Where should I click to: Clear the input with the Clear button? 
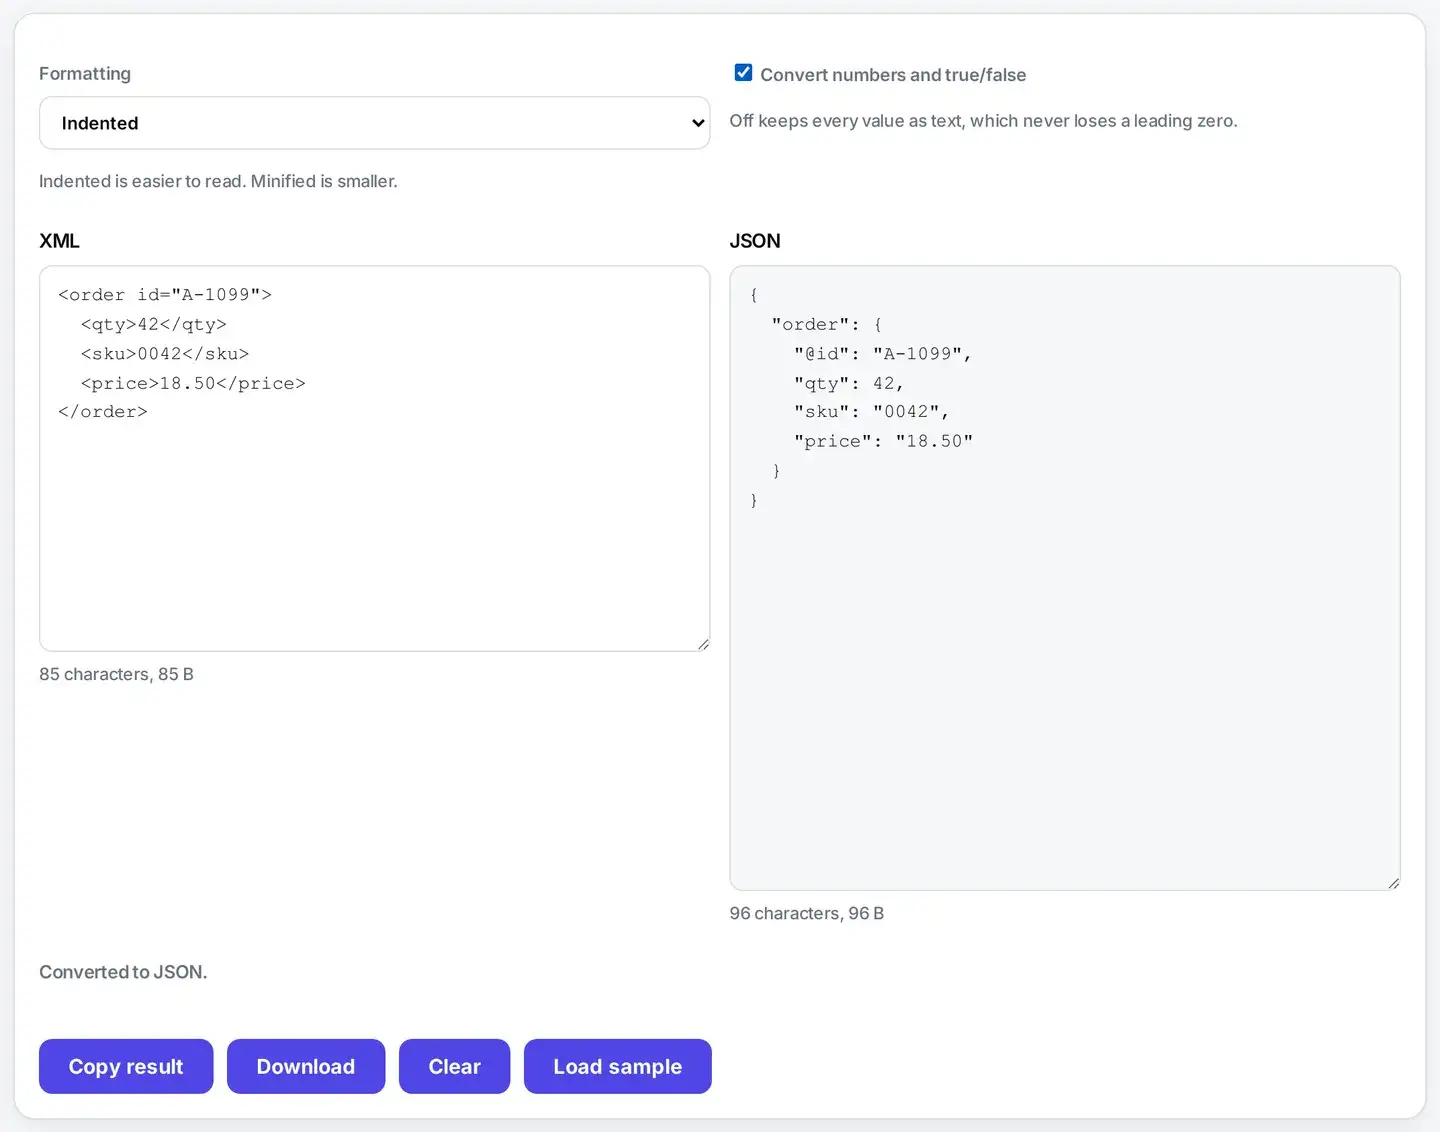point(454,1066)
